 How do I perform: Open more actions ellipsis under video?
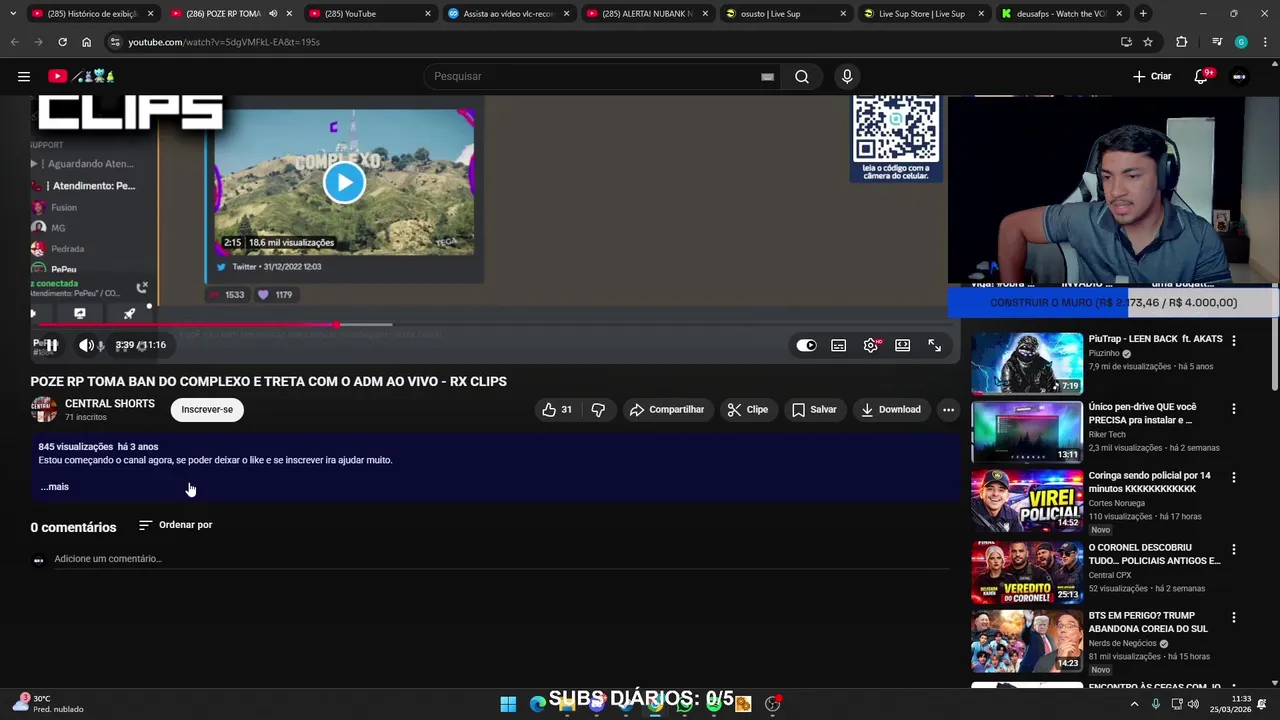click(x=948, y=409)
